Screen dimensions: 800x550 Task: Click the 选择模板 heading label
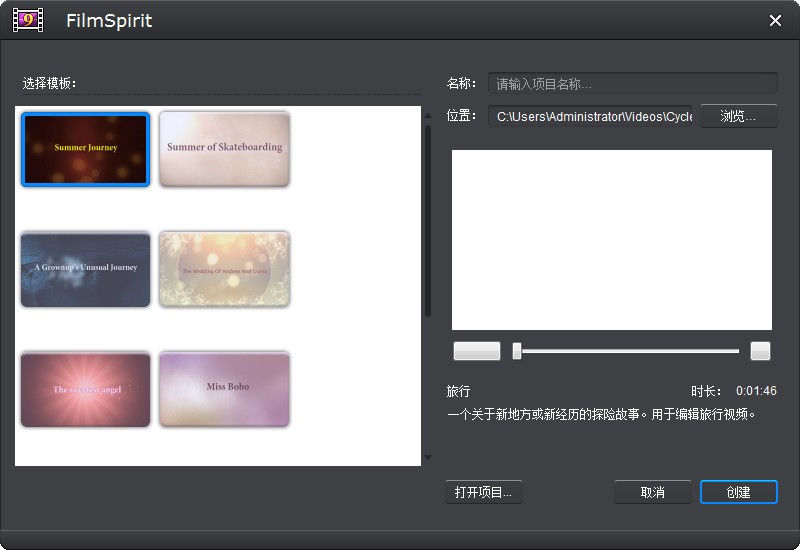49,83
